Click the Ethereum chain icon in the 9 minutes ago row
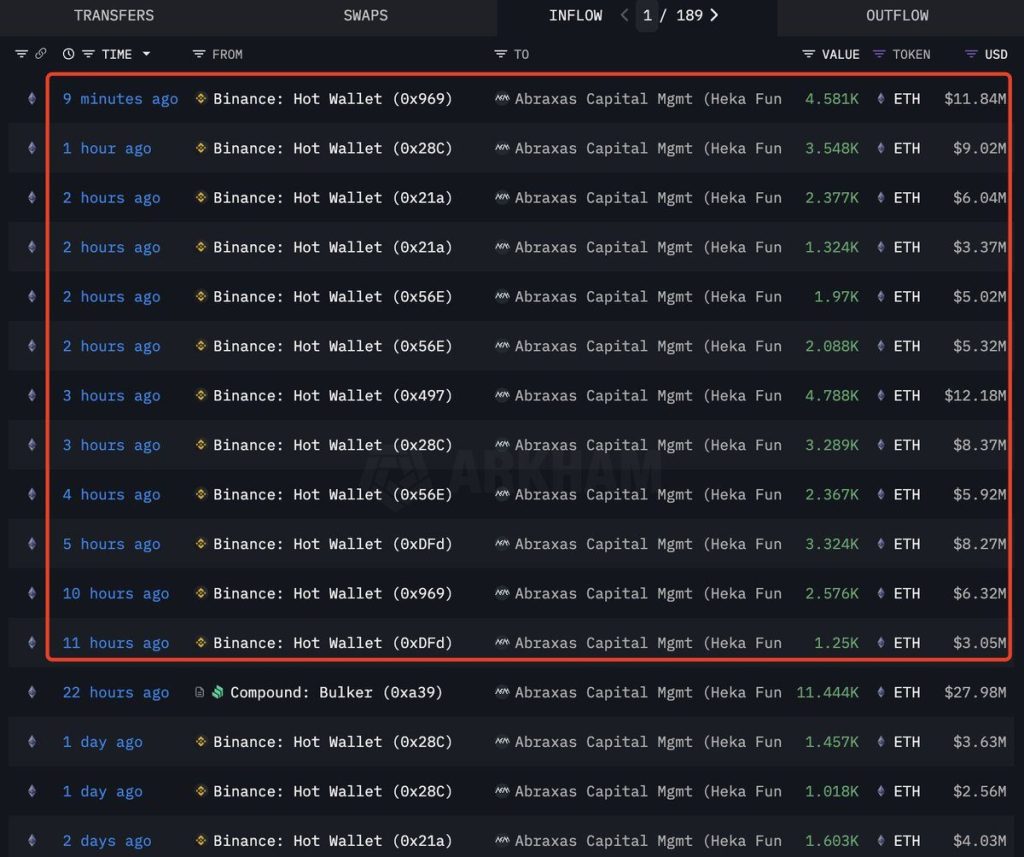The height and width of the screenshot is (857, 1024). click(31, 99)
